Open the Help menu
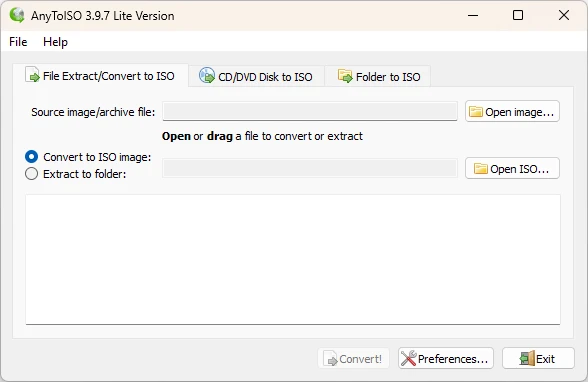588x382 pixels. coord(56,42)
